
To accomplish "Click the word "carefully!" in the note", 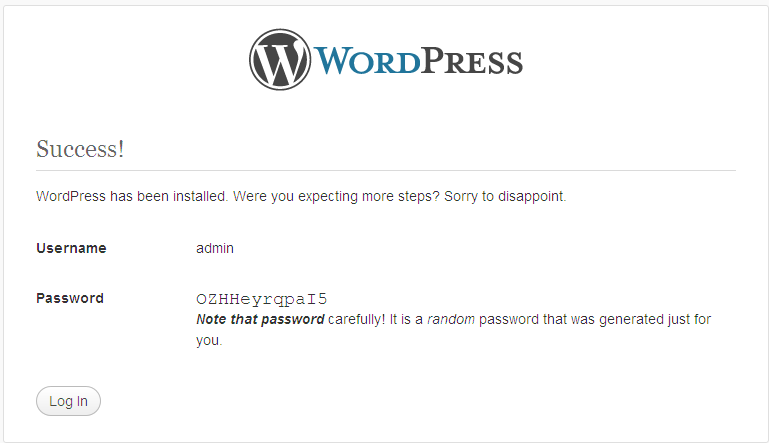I will (x=357, y=319).
